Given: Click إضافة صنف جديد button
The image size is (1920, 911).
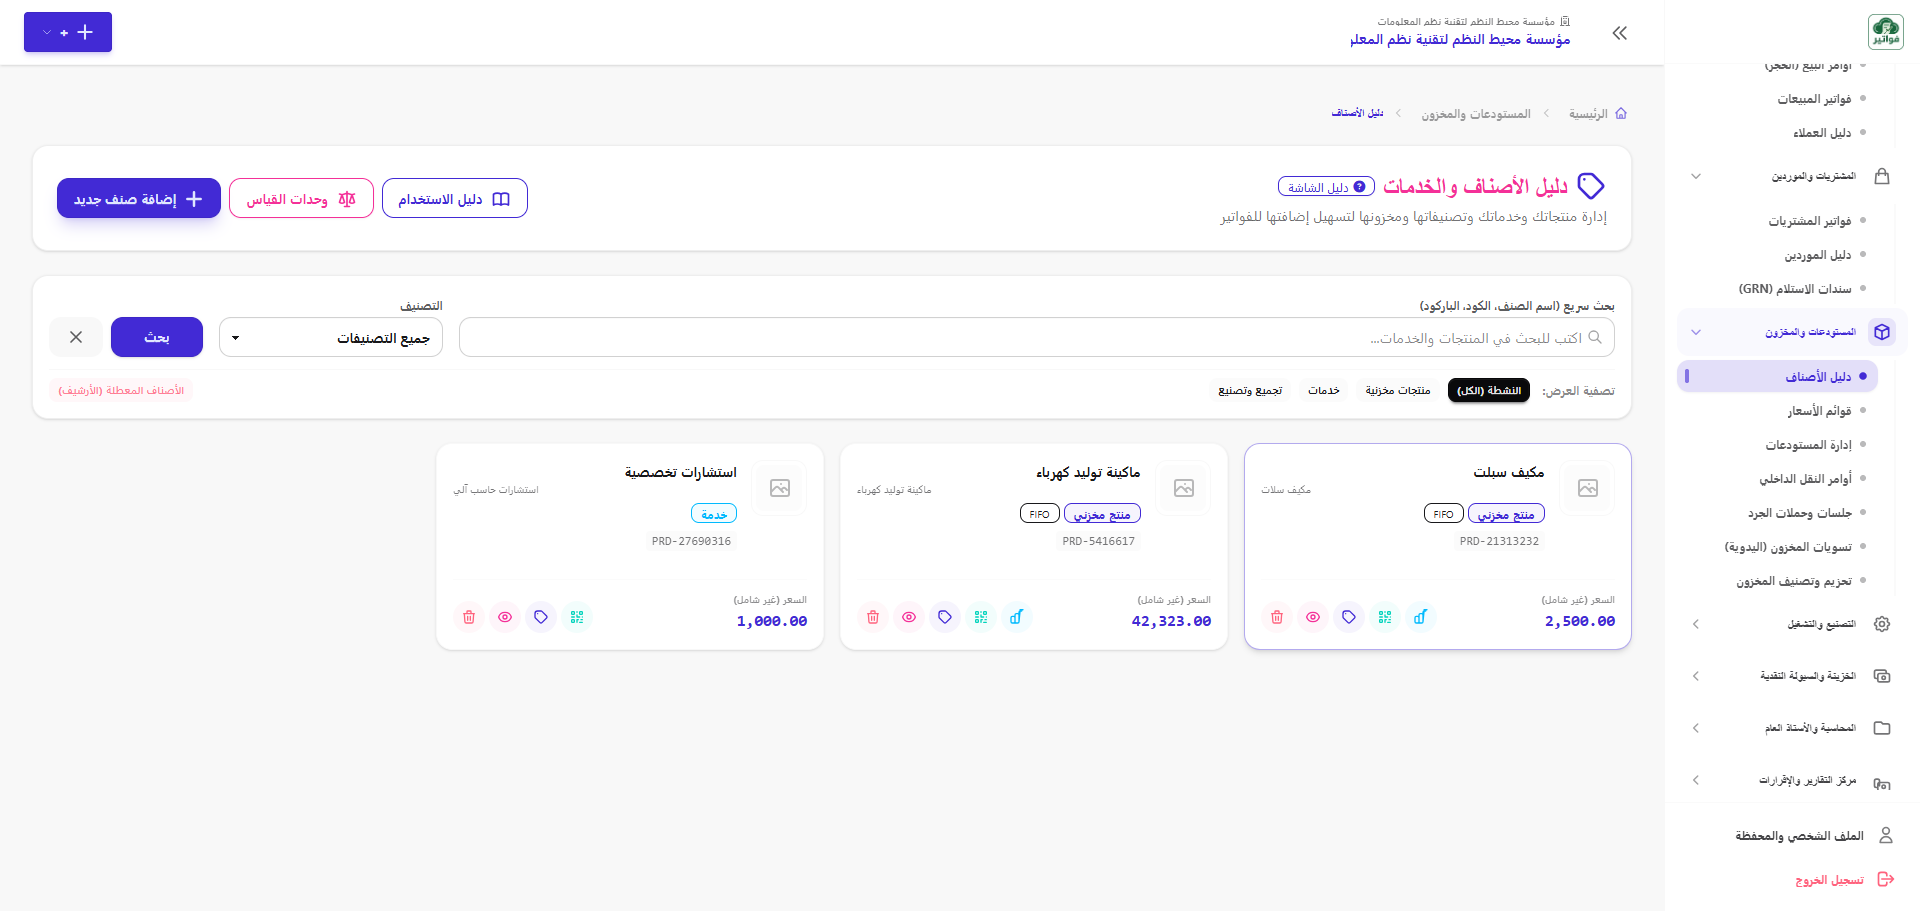Looking at the screenshot, I should pos(139,198).
